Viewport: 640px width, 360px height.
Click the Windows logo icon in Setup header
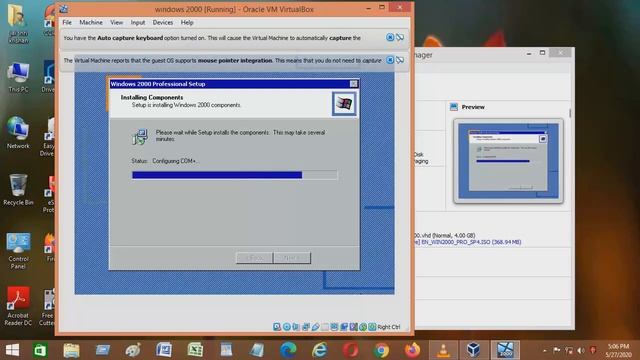point(344,103)
